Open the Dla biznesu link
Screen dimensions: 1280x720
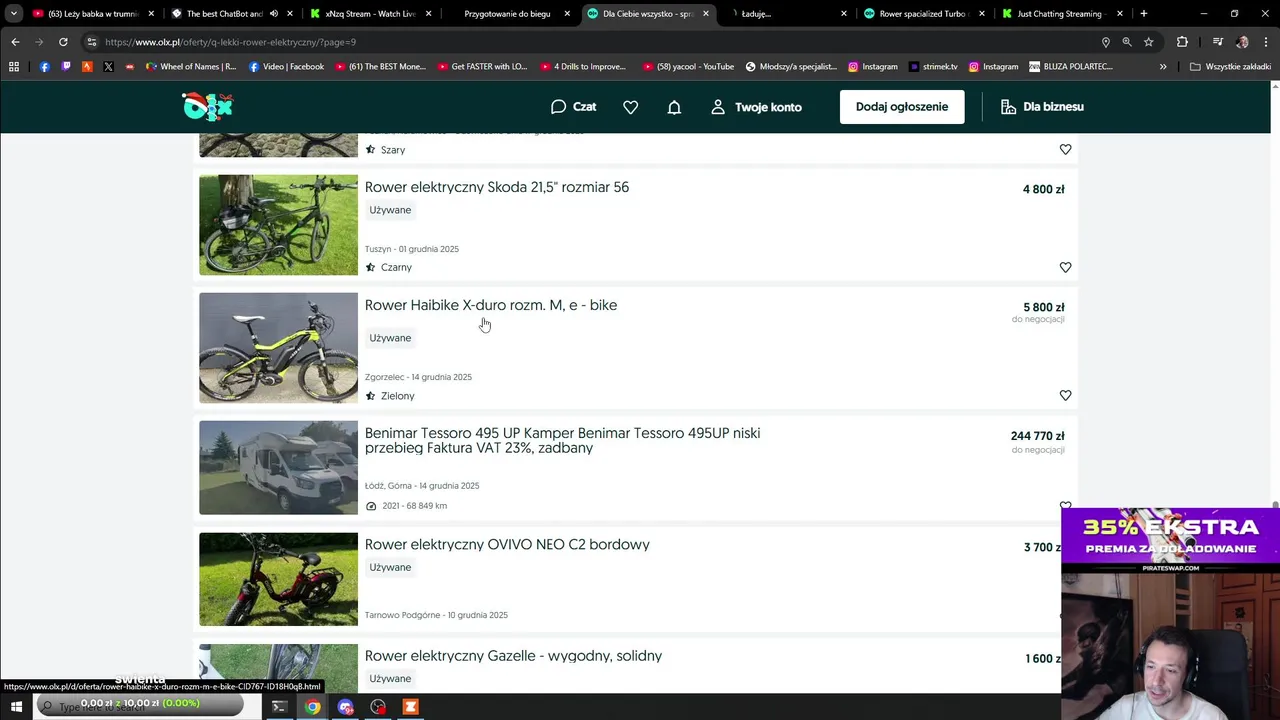coord(1042,107)
